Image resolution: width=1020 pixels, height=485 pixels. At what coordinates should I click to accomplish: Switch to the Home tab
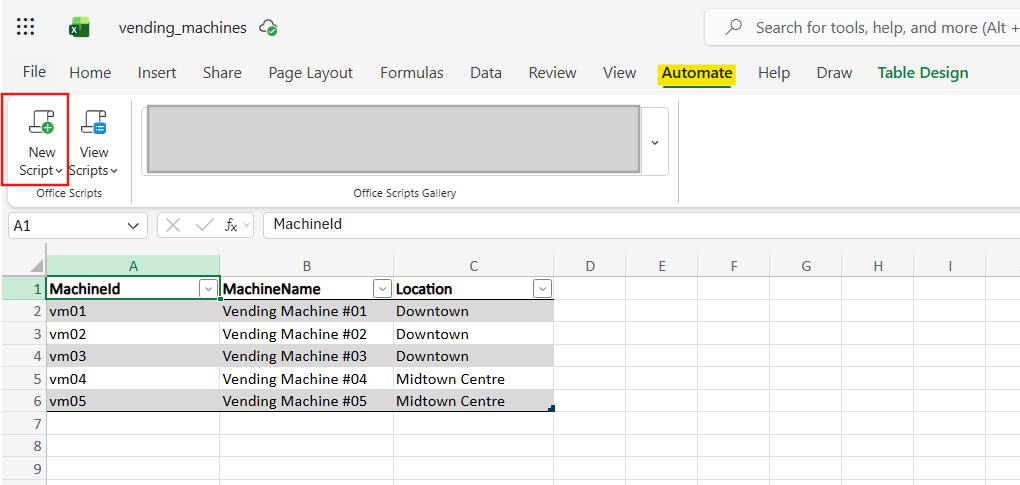(x=90, y=73)
